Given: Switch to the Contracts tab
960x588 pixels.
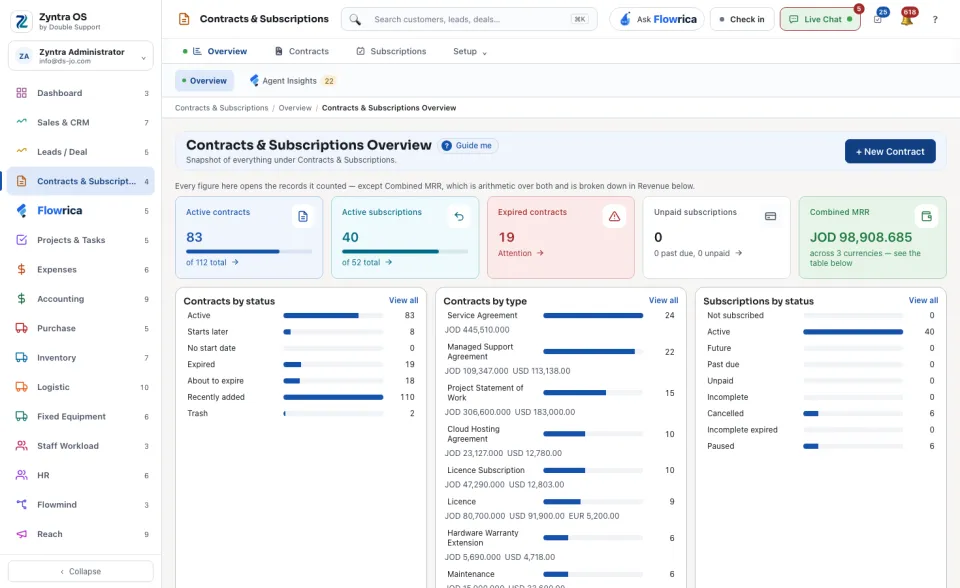Looking at the screenshot, I should tap(301, 51).
